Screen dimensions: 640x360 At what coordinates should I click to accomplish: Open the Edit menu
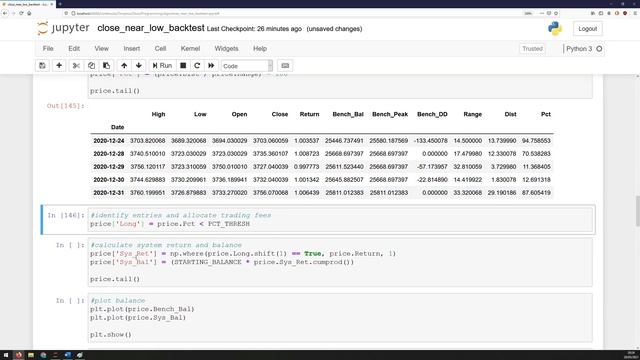[x=74, y=49]
